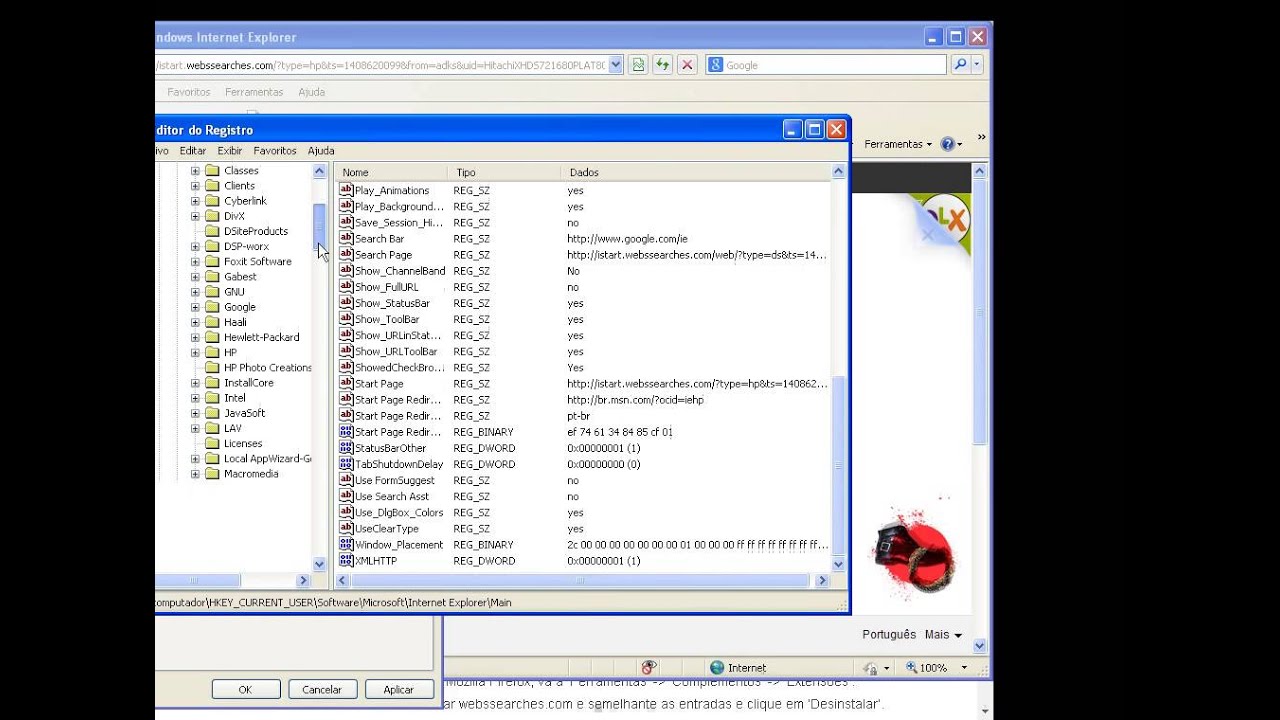Click the Dados column header

click(x=697, y=172)
